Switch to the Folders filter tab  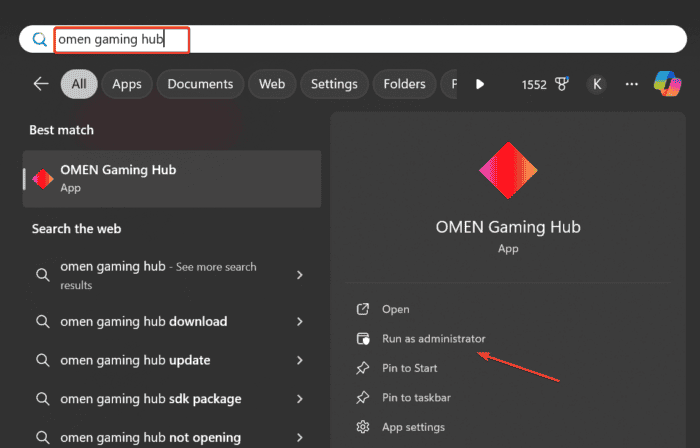tap(404, 84)
